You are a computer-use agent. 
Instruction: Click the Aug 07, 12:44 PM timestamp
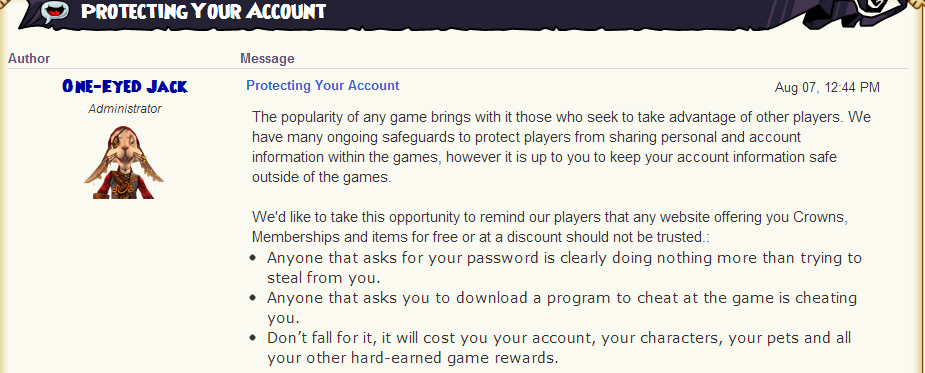click(x=827, y=88)
